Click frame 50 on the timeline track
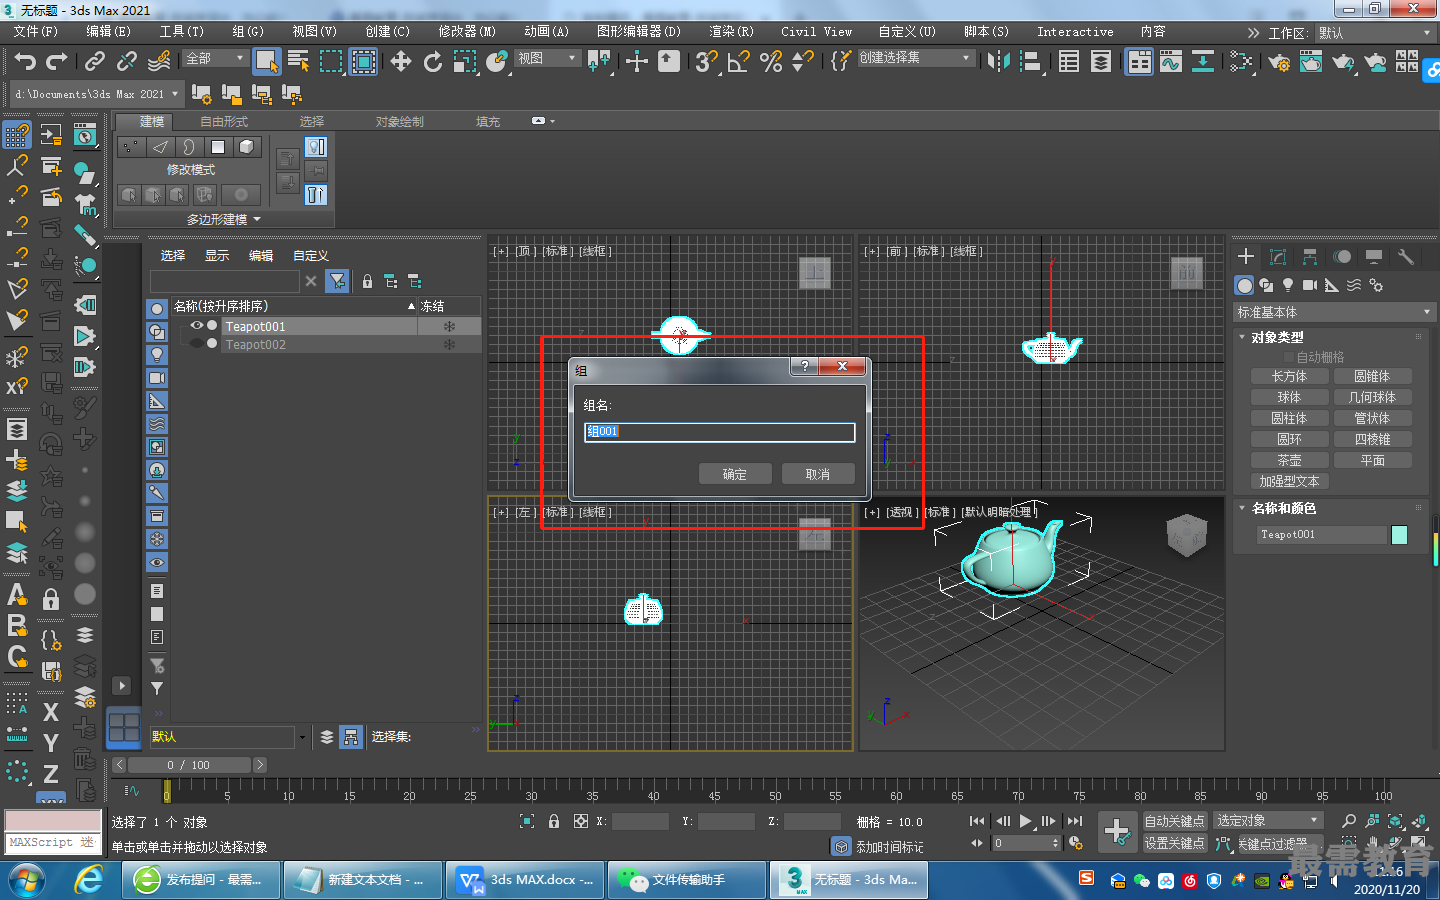Image resolution: width=1440 pixels, height=900 pixels. 775,790
